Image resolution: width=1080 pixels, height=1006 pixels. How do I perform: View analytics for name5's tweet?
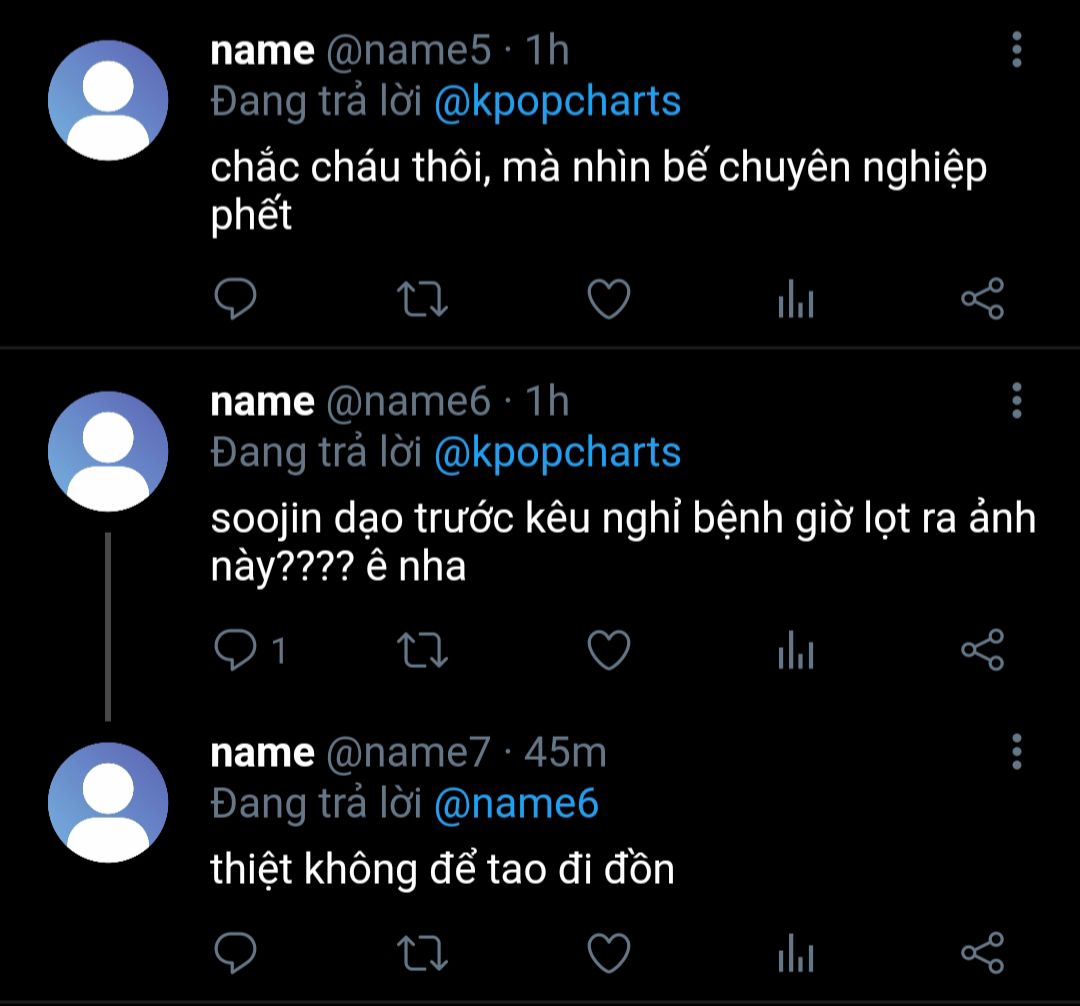click(x=796, y=300)
